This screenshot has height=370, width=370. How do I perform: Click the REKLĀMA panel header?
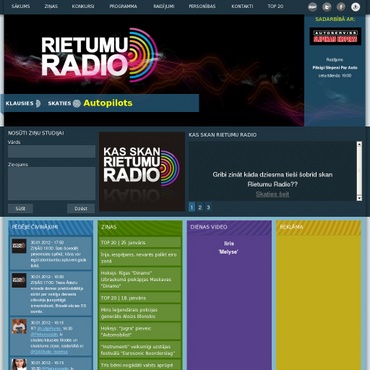tap(319, 227)
